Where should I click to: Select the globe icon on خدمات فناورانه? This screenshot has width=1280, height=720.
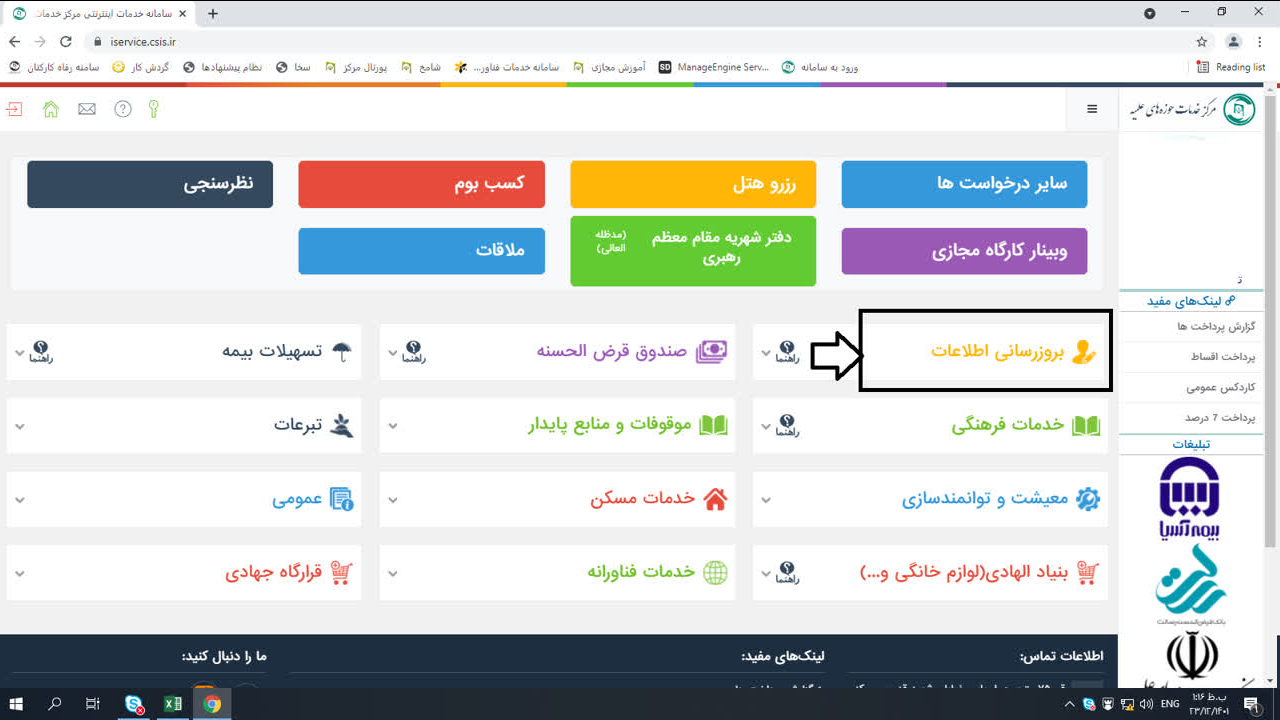point(715,573)
